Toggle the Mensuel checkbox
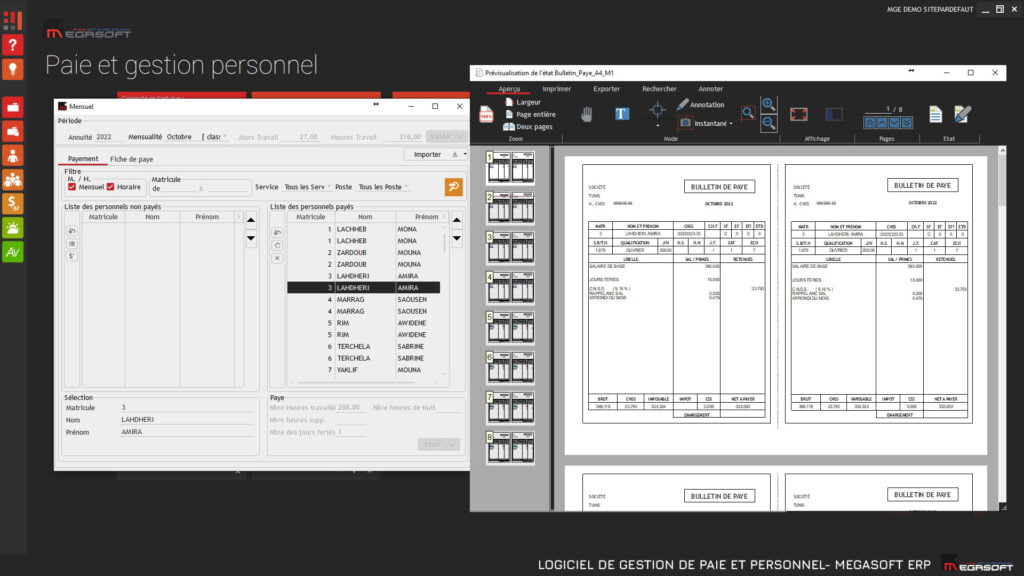Image resolution: width=1024 pixels, height=576 pixels. (72, 187)
